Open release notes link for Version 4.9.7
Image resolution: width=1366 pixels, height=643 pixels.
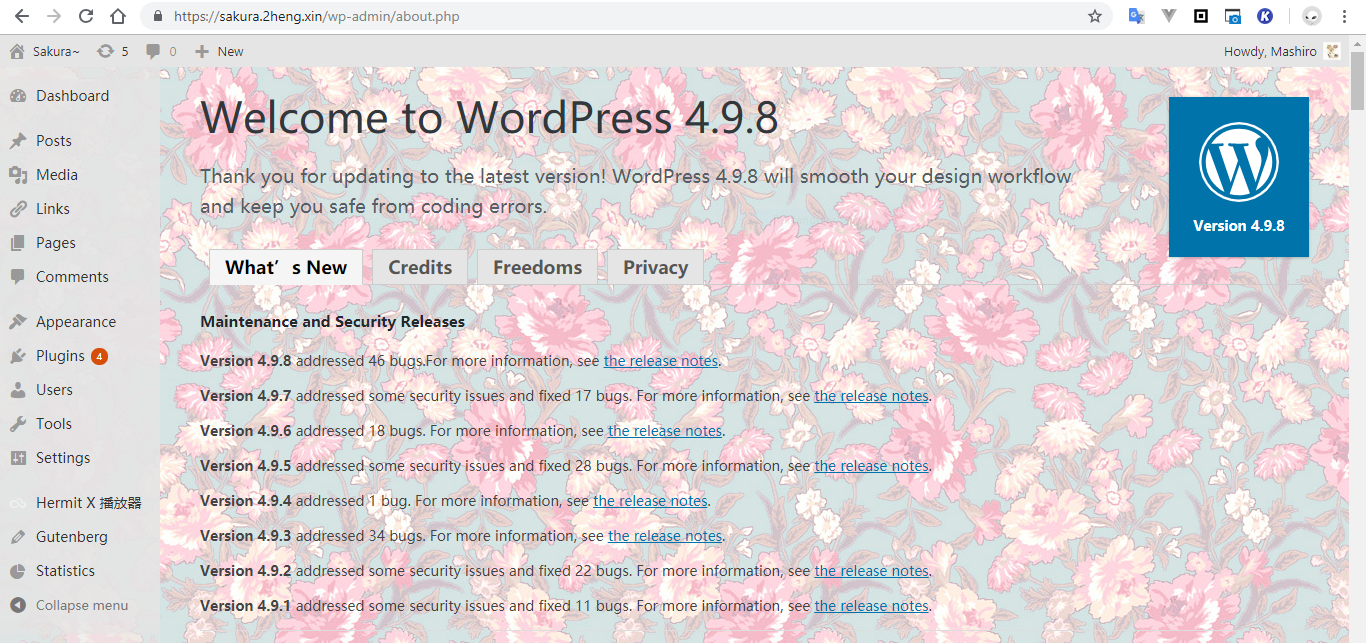pyautogui.click(x=871, y=396)
